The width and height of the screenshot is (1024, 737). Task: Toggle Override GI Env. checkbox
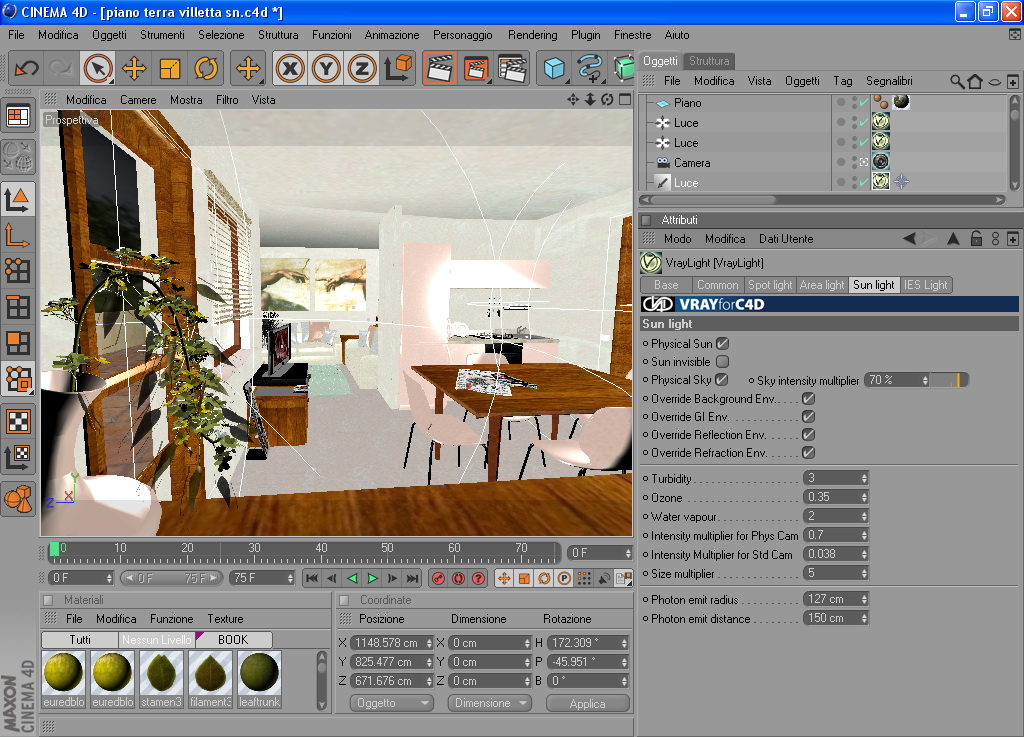point(808,416)
